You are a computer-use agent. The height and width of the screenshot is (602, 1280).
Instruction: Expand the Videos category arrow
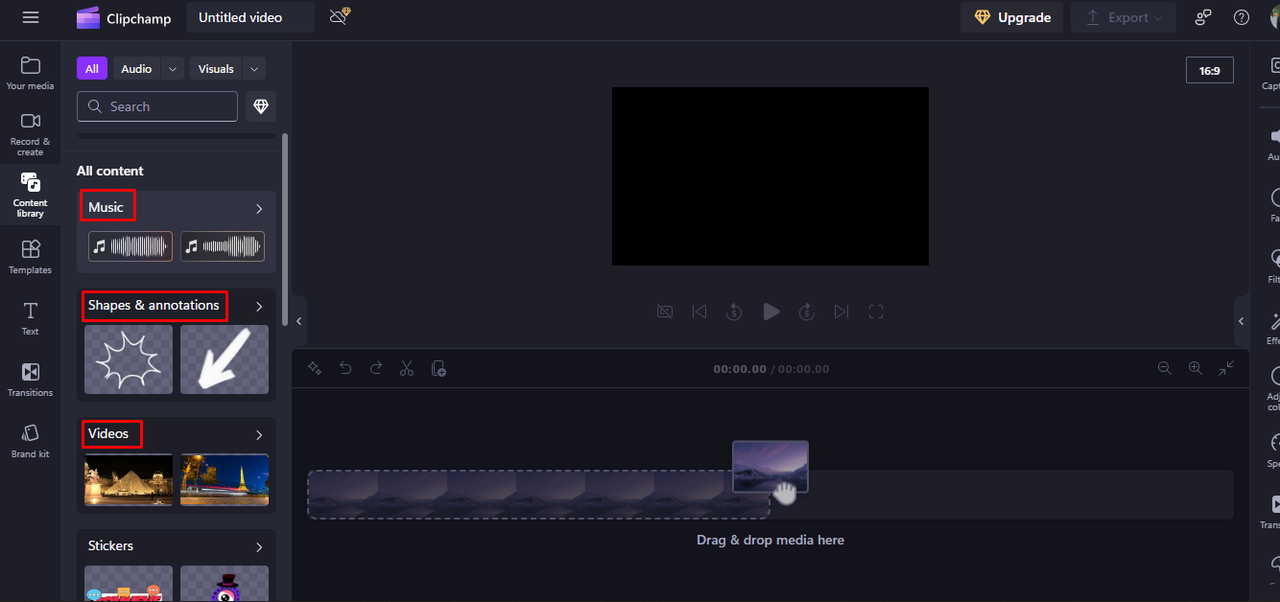point(259,435)
